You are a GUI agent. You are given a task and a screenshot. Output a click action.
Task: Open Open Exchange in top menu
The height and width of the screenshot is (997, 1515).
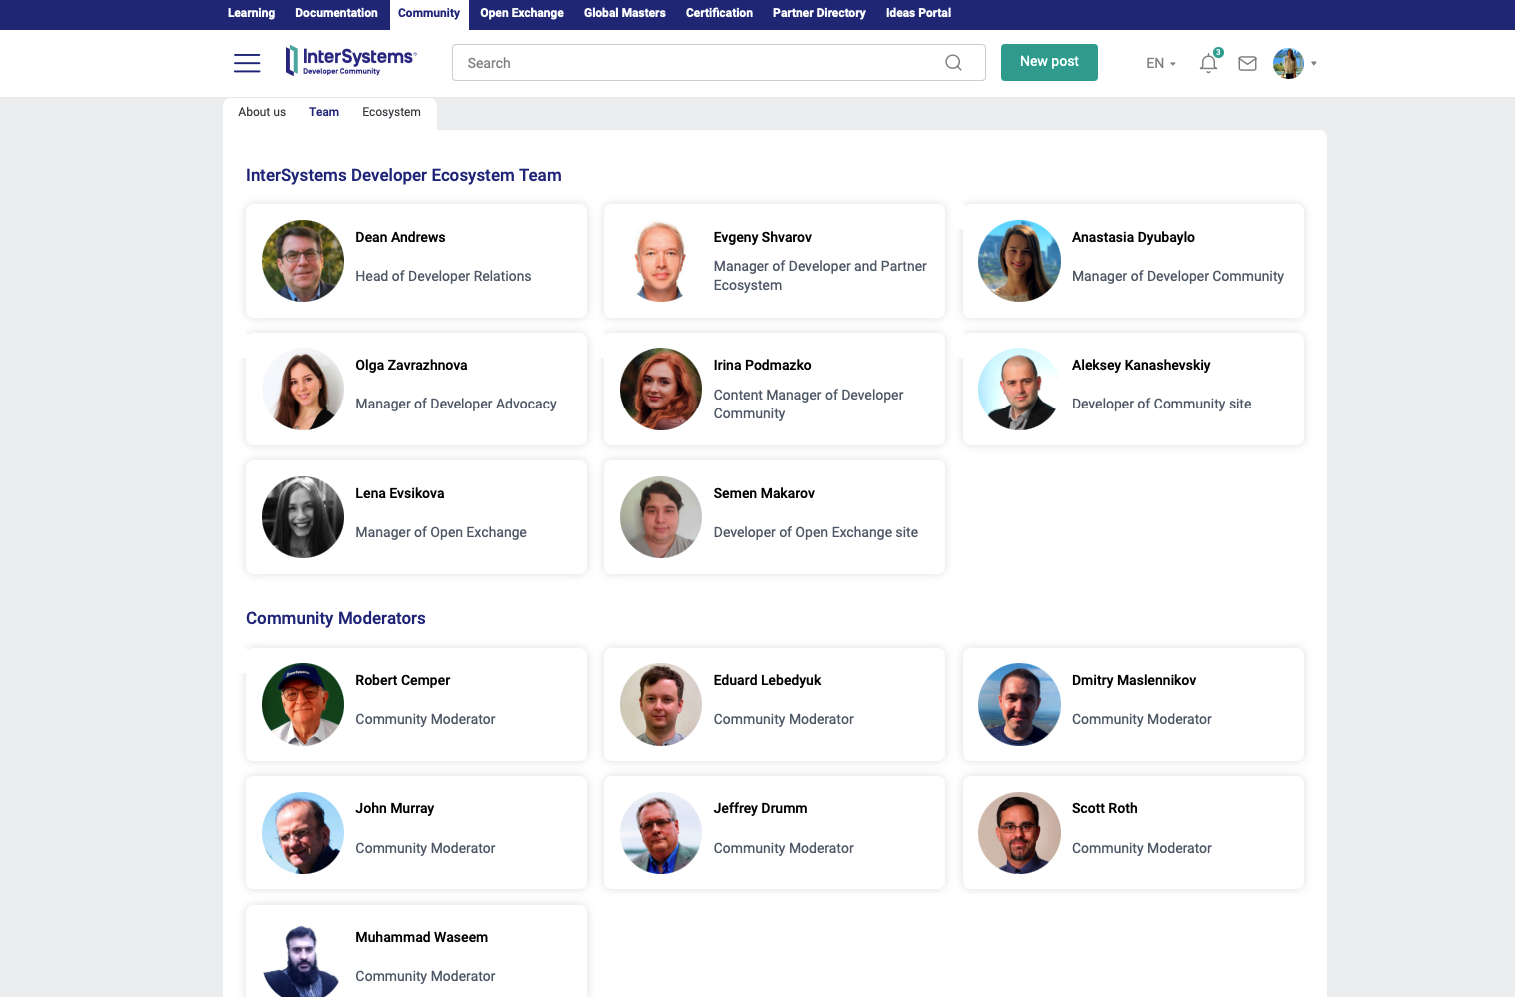point(521,13)
